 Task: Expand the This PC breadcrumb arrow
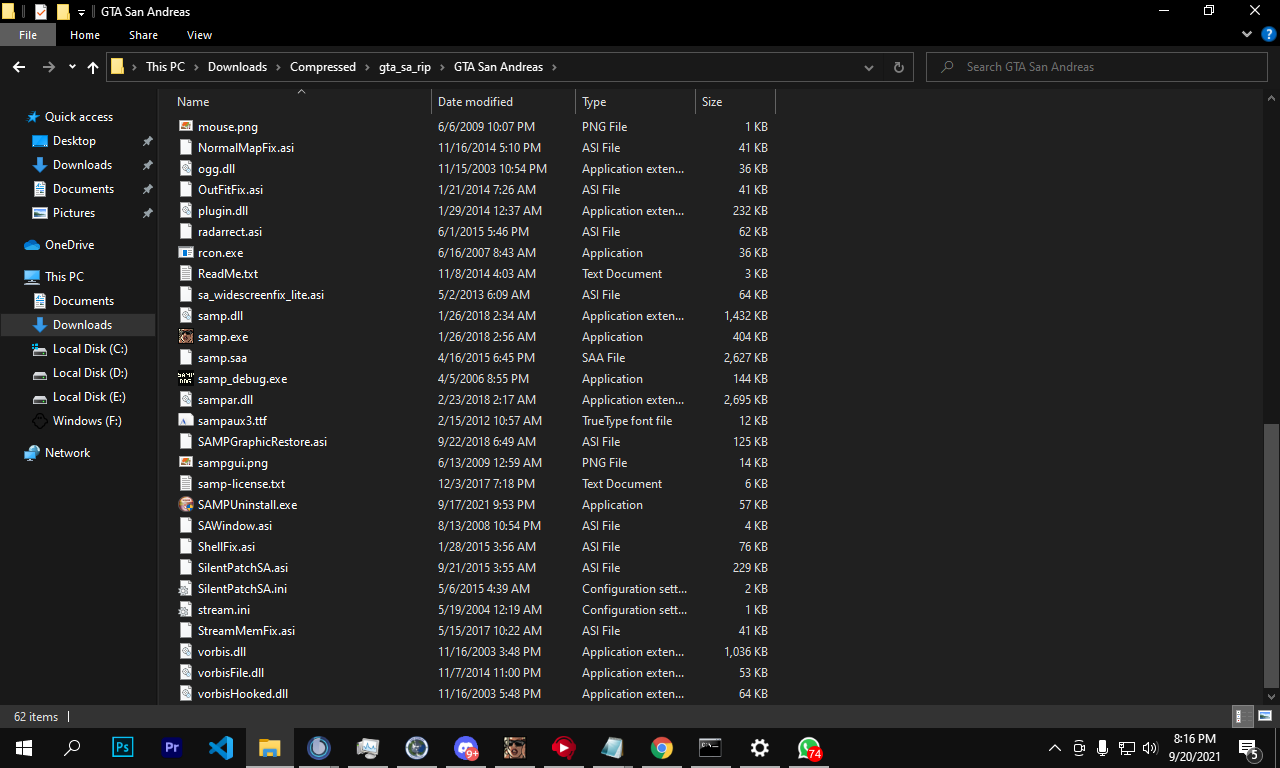[196, 67]
